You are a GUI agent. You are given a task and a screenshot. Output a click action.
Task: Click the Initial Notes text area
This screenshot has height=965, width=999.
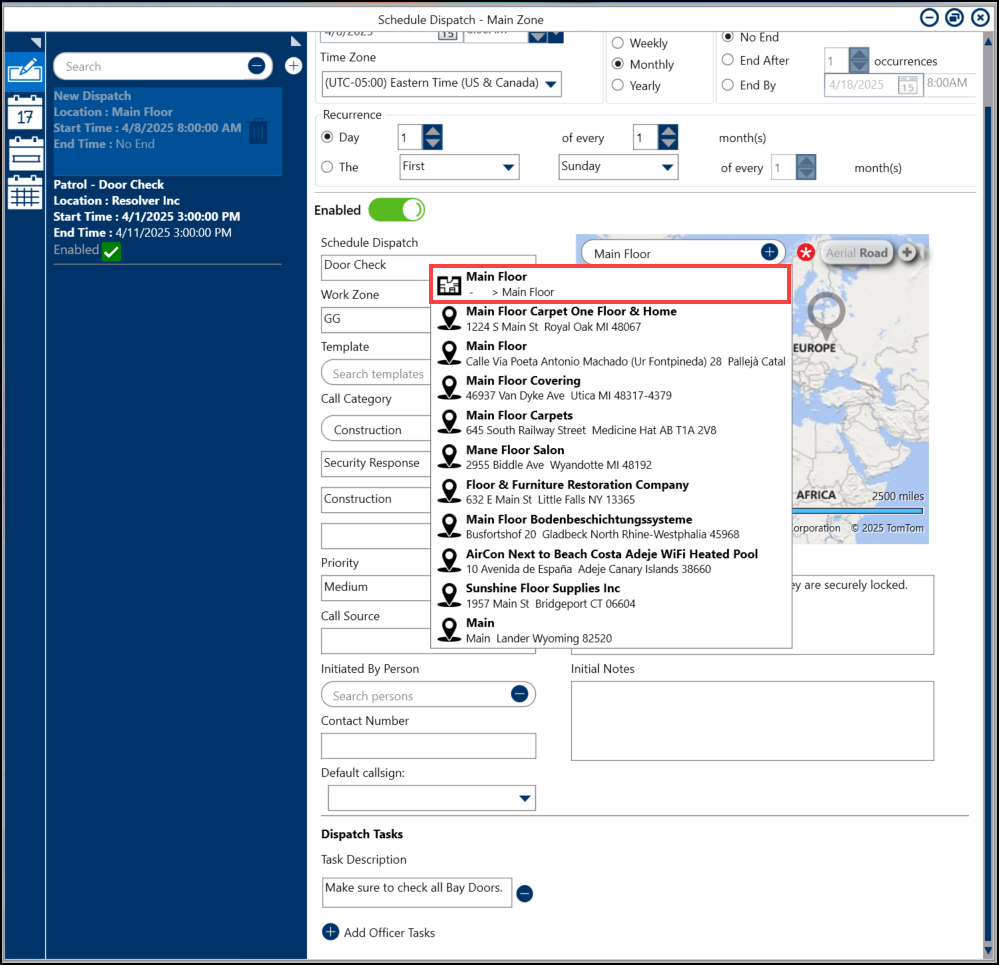[x=752, y=713]
